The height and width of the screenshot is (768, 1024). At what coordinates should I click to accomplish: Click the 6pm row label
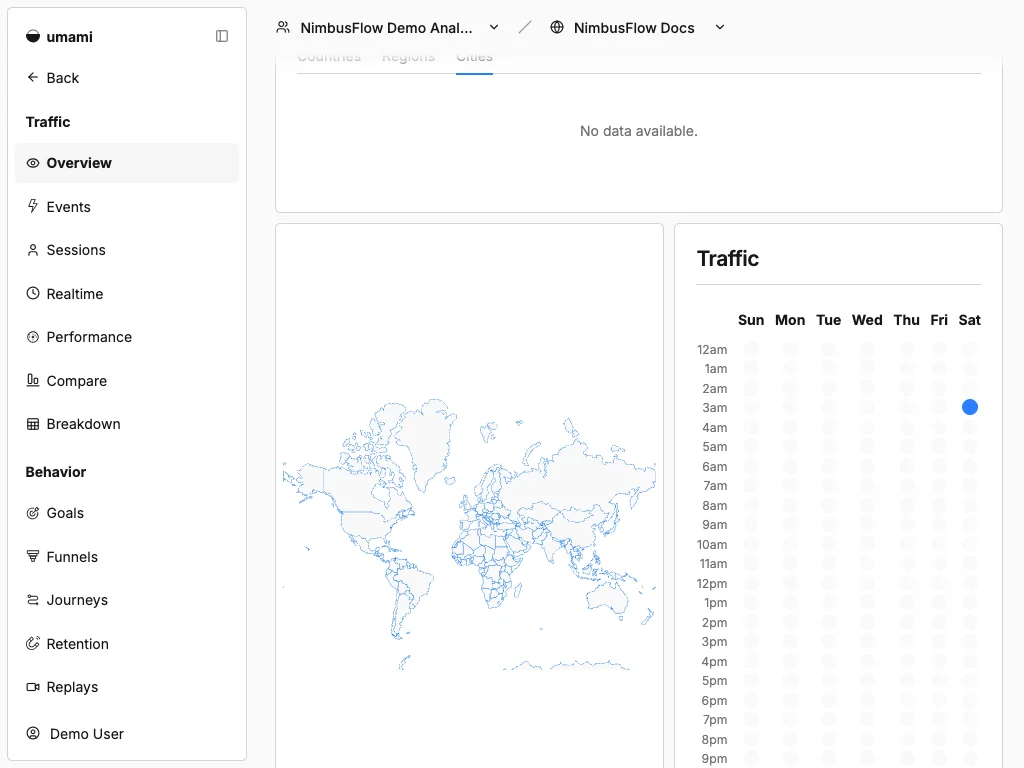[x=714, y=700]
